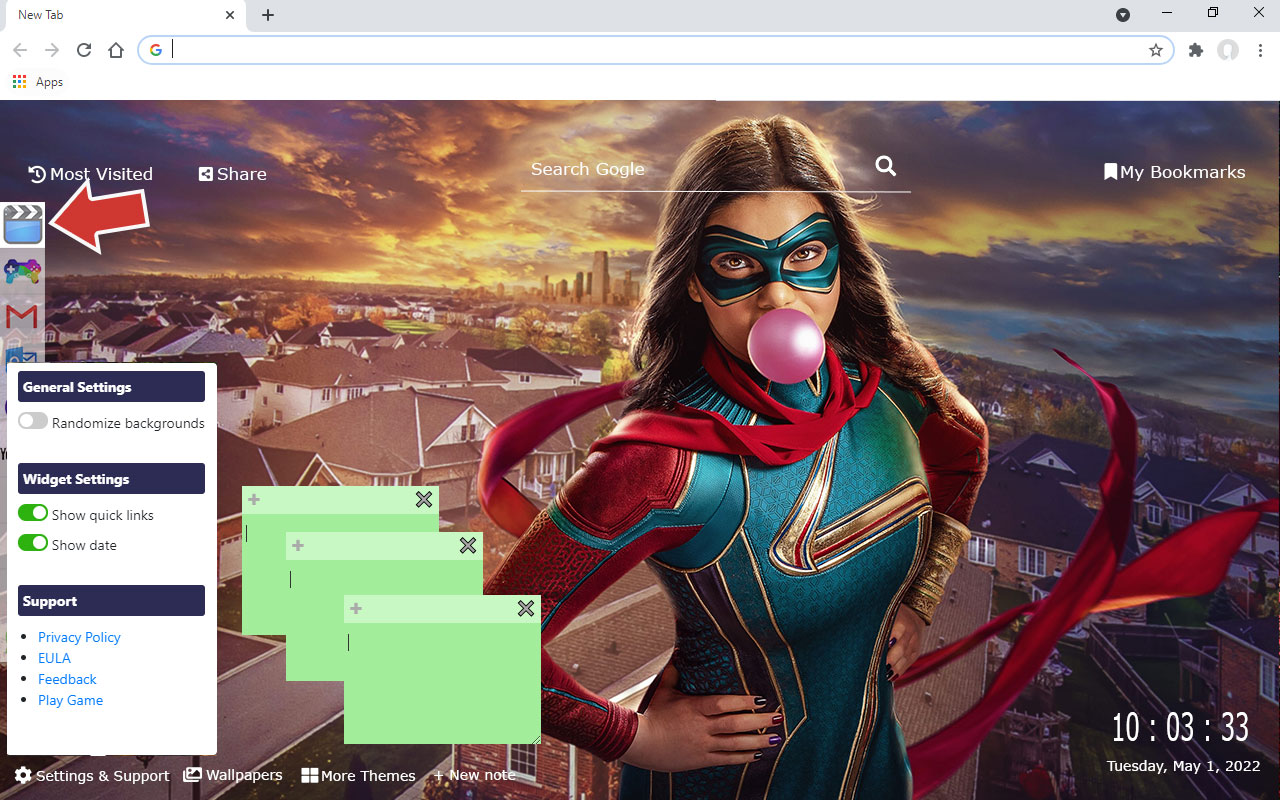Click in the Chrome address bar
1280x800 pixels.
point(655,50)
